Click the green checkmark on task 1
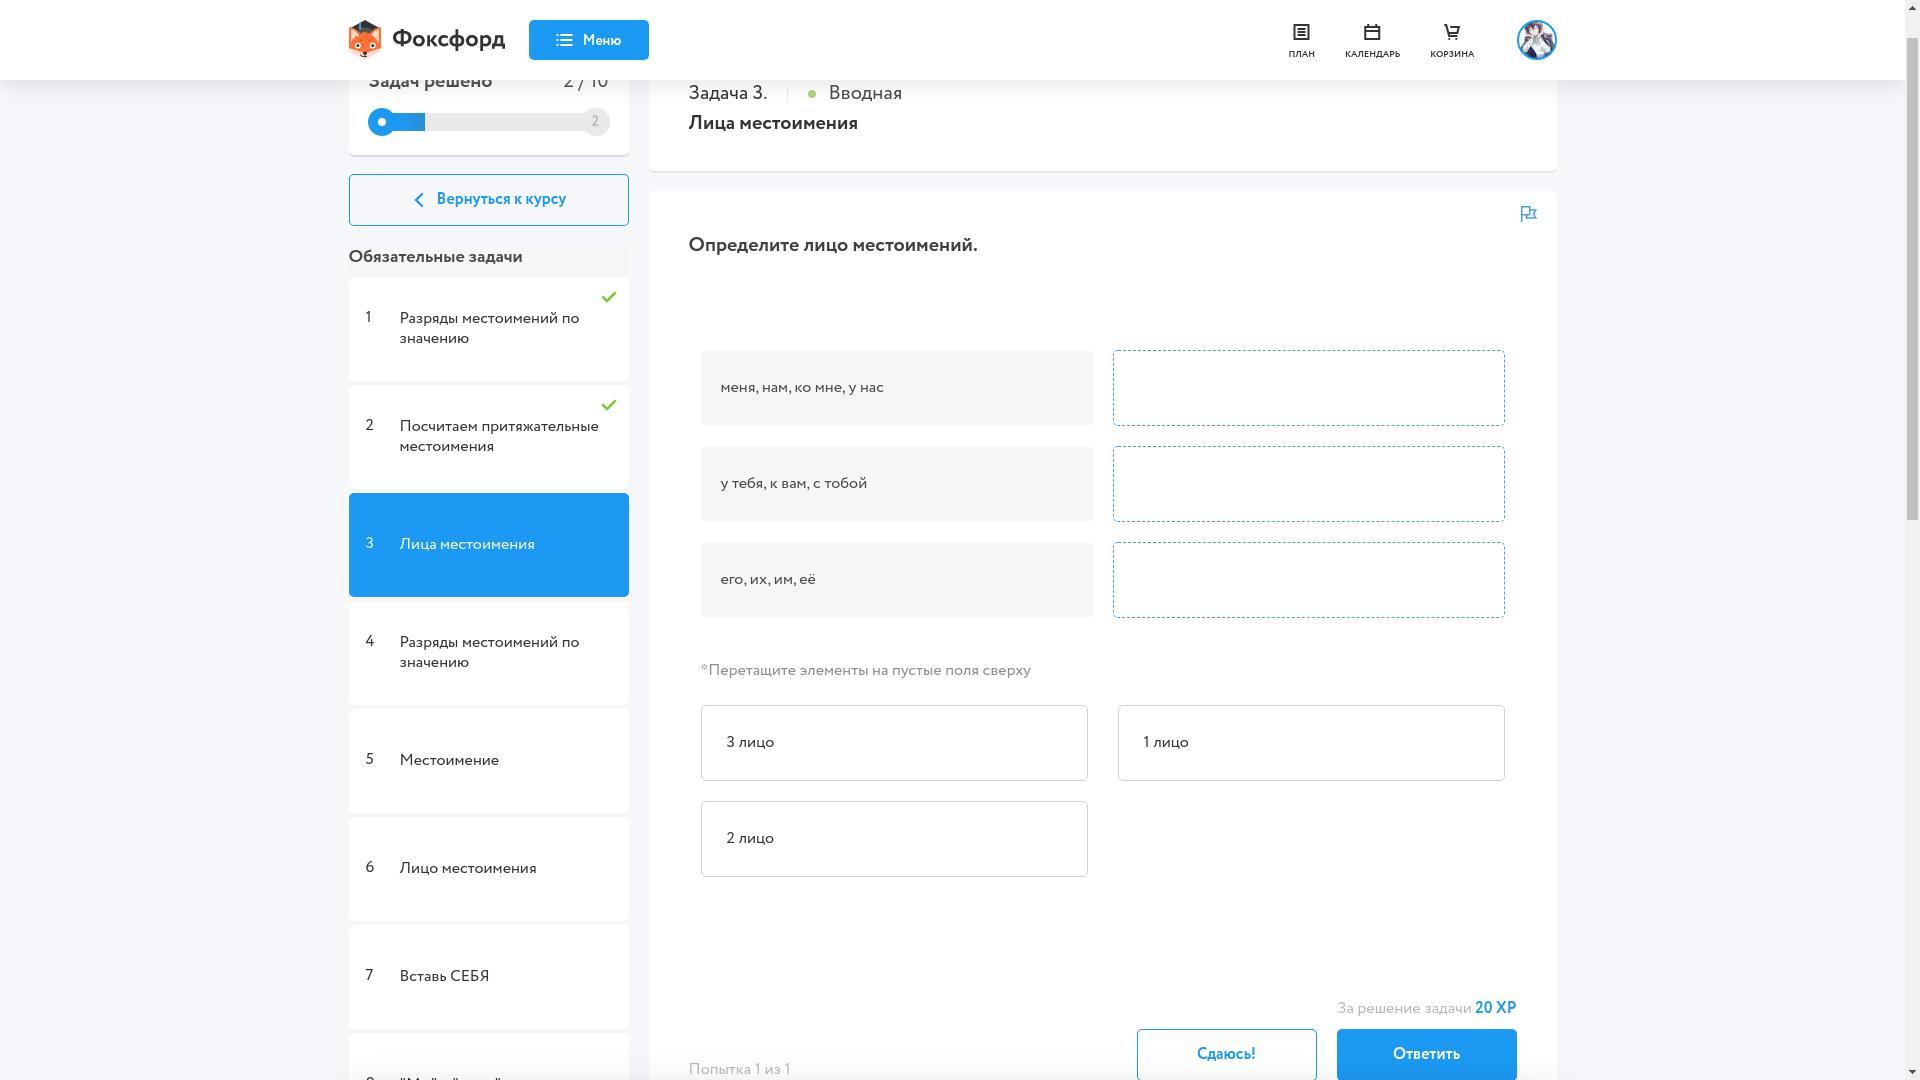 pyautogui.click(x=608, y=297)
